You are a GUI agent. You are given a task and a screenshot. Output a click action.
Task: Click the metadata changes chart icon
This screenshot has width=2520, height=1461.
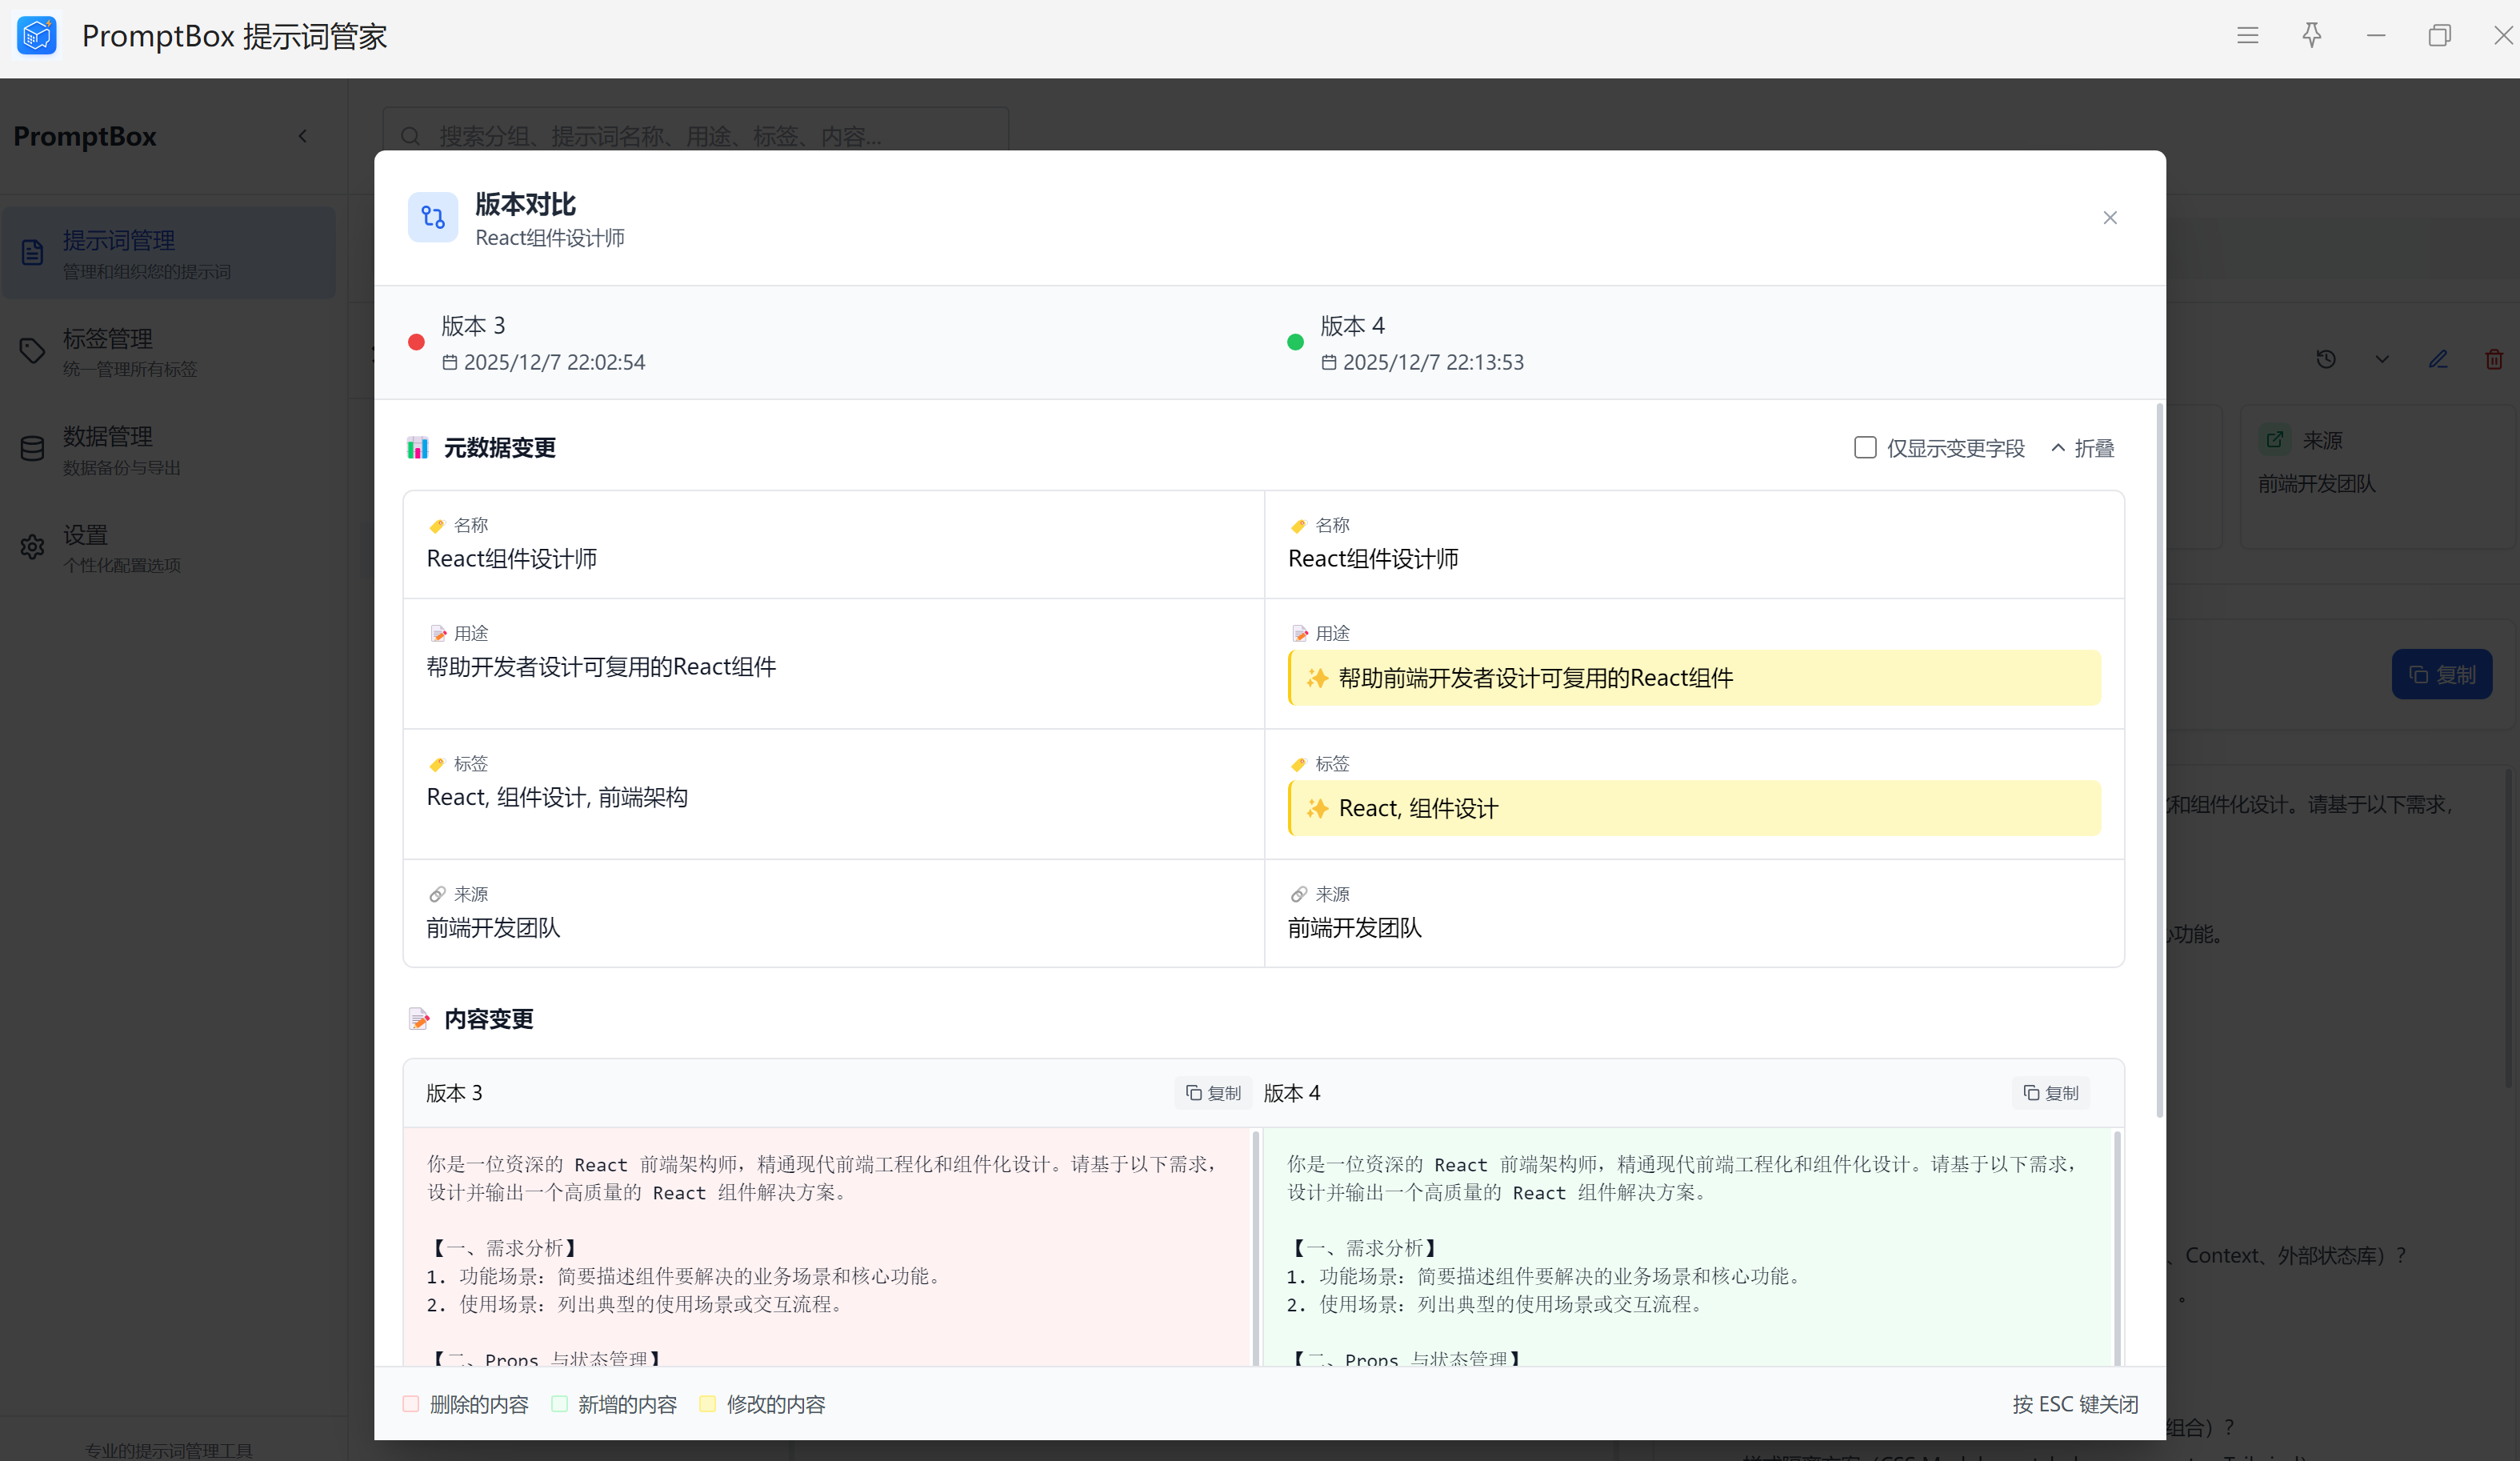tap(417, 448)
